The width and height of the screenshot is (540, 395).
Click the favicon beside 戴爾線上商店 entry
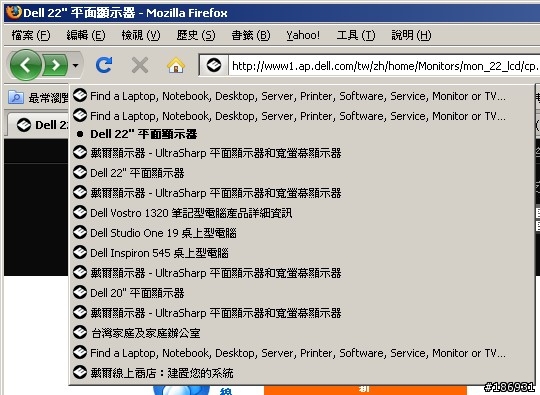[x=80, y=372]
